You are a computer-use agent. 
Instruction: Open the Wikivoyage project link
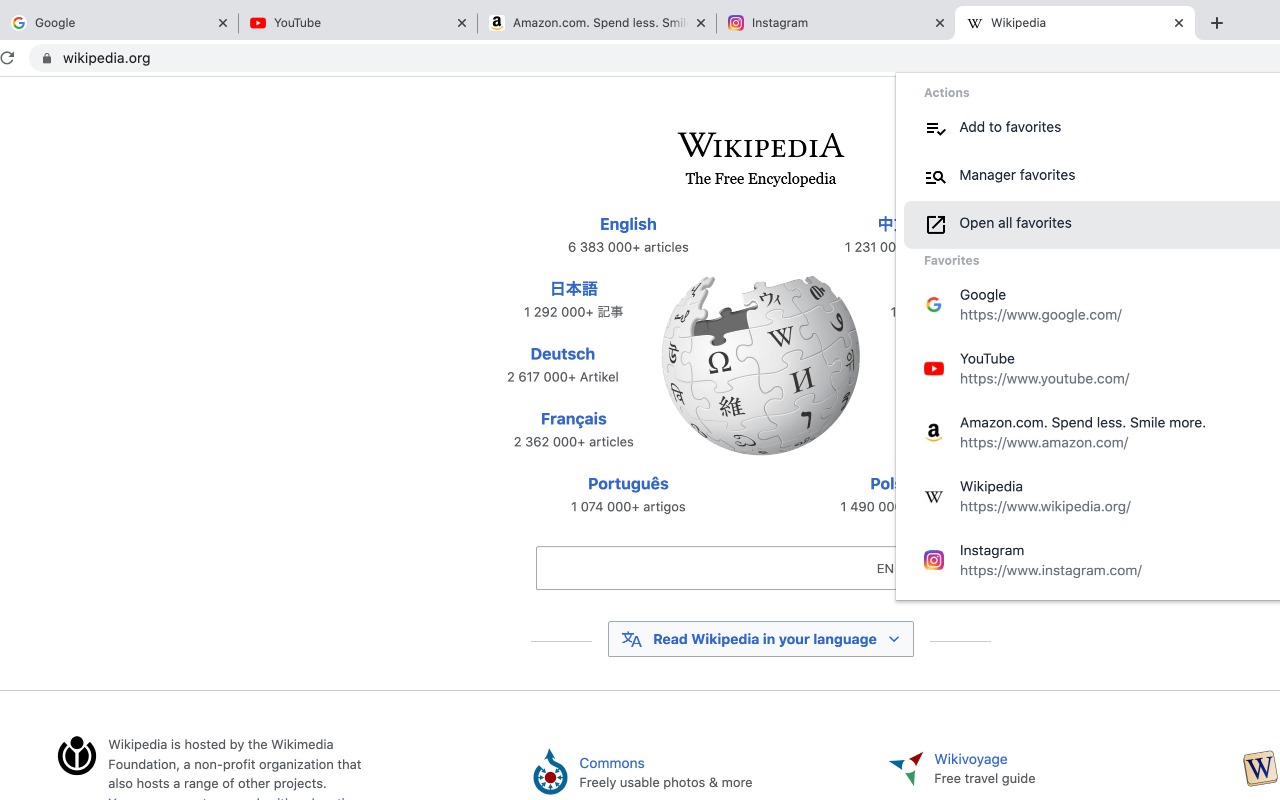(x=971, y=759)
